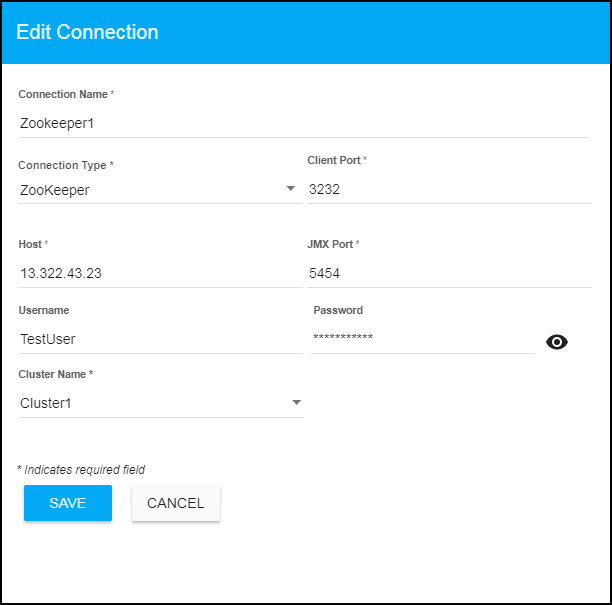Click the Username field containing TestUser
This screenshot has width=612, height=605.
point(160,339)
